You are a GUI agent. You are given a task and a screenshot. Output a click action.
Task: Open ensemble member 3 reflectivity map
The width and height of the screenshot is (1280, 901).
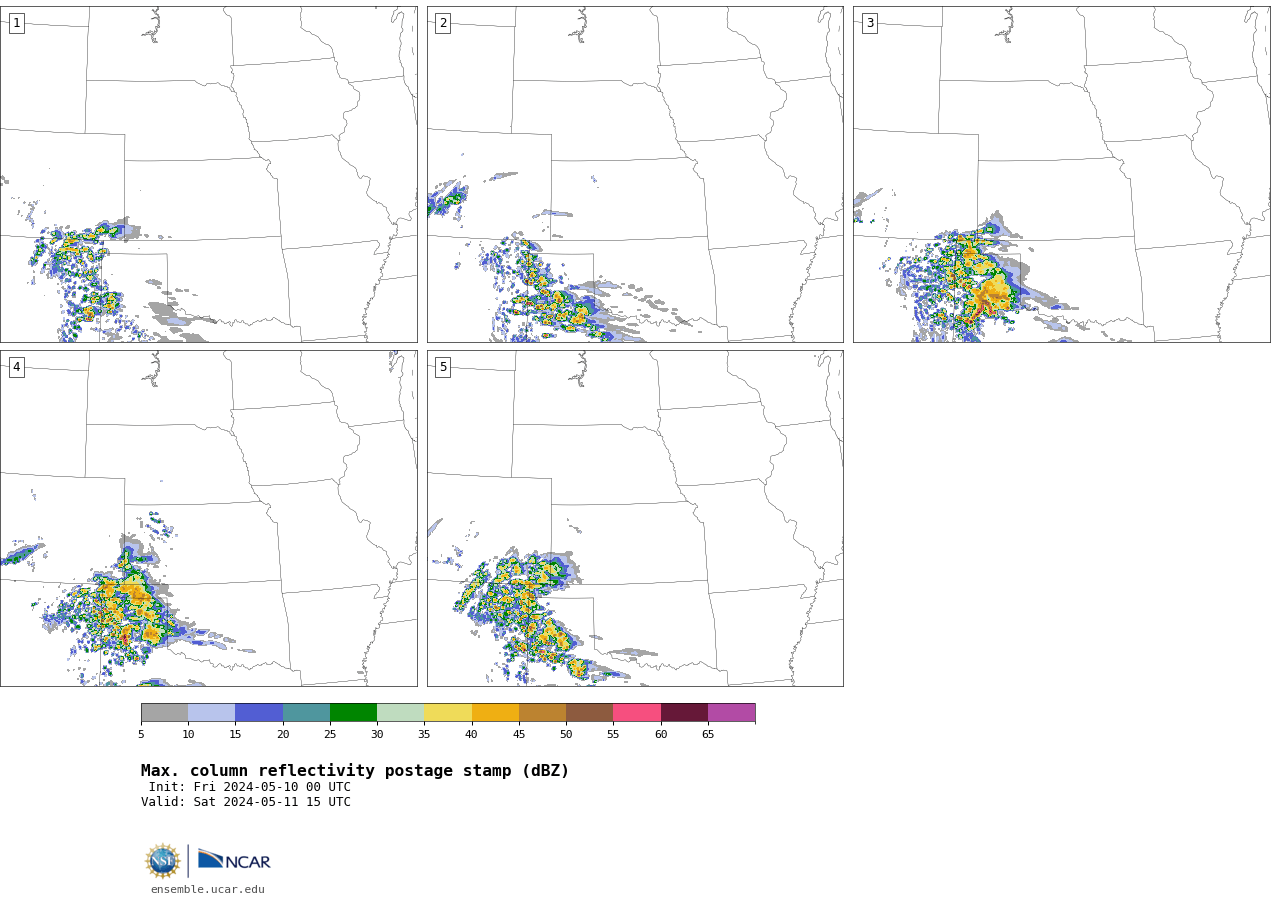1062,174
